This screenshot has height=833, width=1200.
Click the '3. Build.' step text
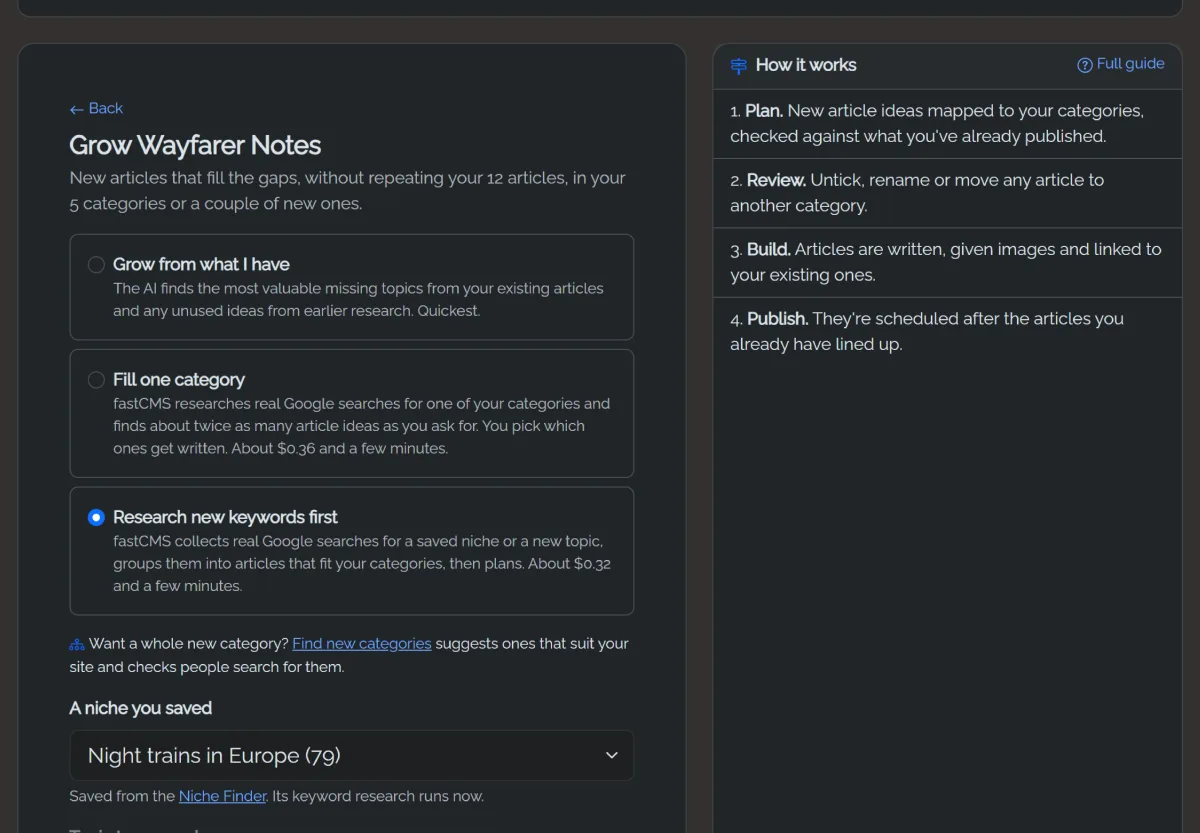click(x=946, y=262)
